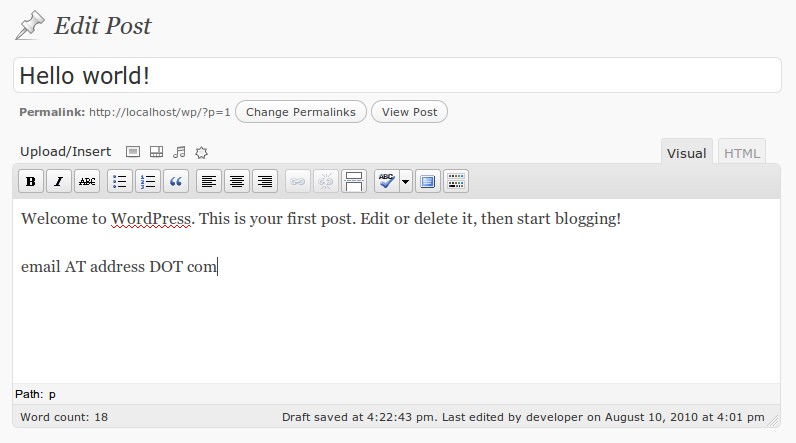Click the Edit Post heading
This screenshot has height=443, width=796.
tap(103, 25)
